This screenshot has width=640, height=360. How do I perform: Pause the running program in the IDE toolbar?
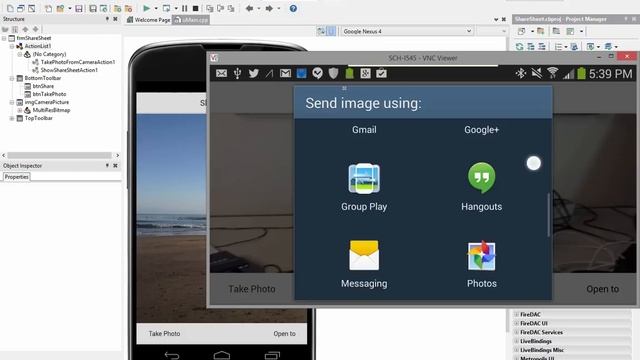(184, 8)
